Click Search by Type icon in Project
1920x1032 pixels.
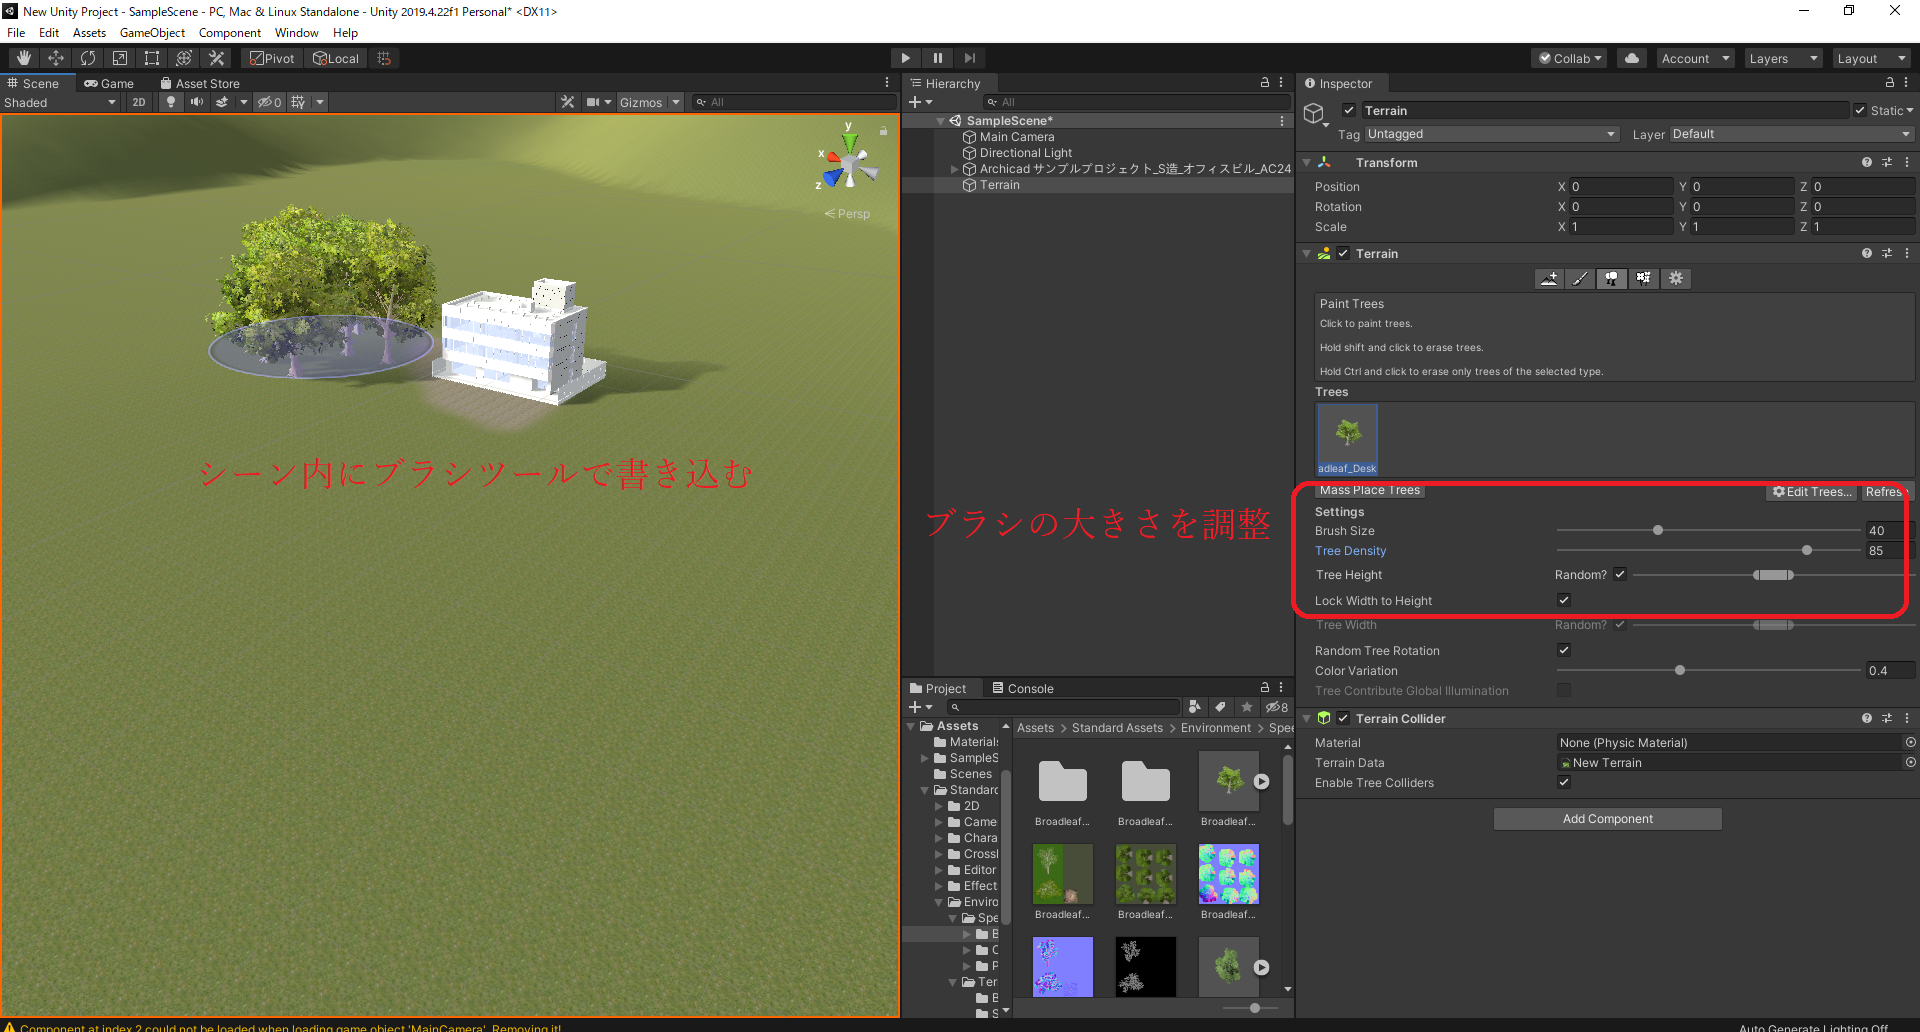point(1195,707)
